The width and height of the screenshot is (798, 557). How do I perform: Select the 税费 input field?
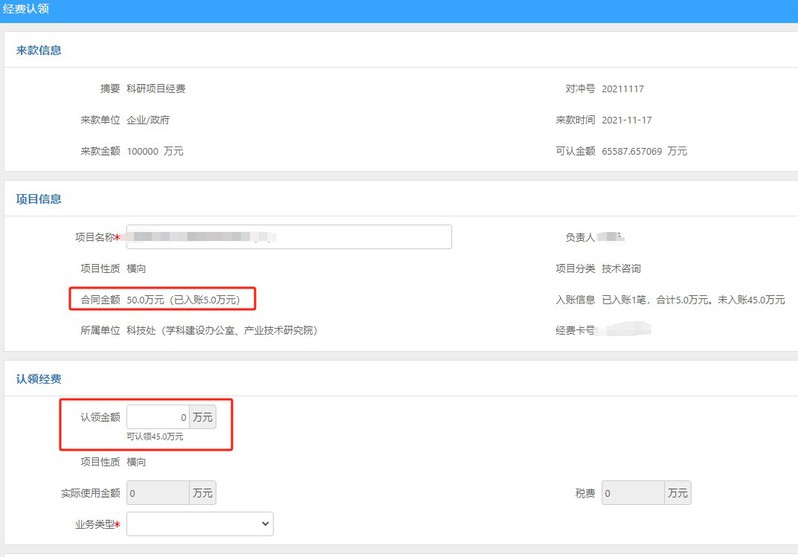click(x=633, y=493)
